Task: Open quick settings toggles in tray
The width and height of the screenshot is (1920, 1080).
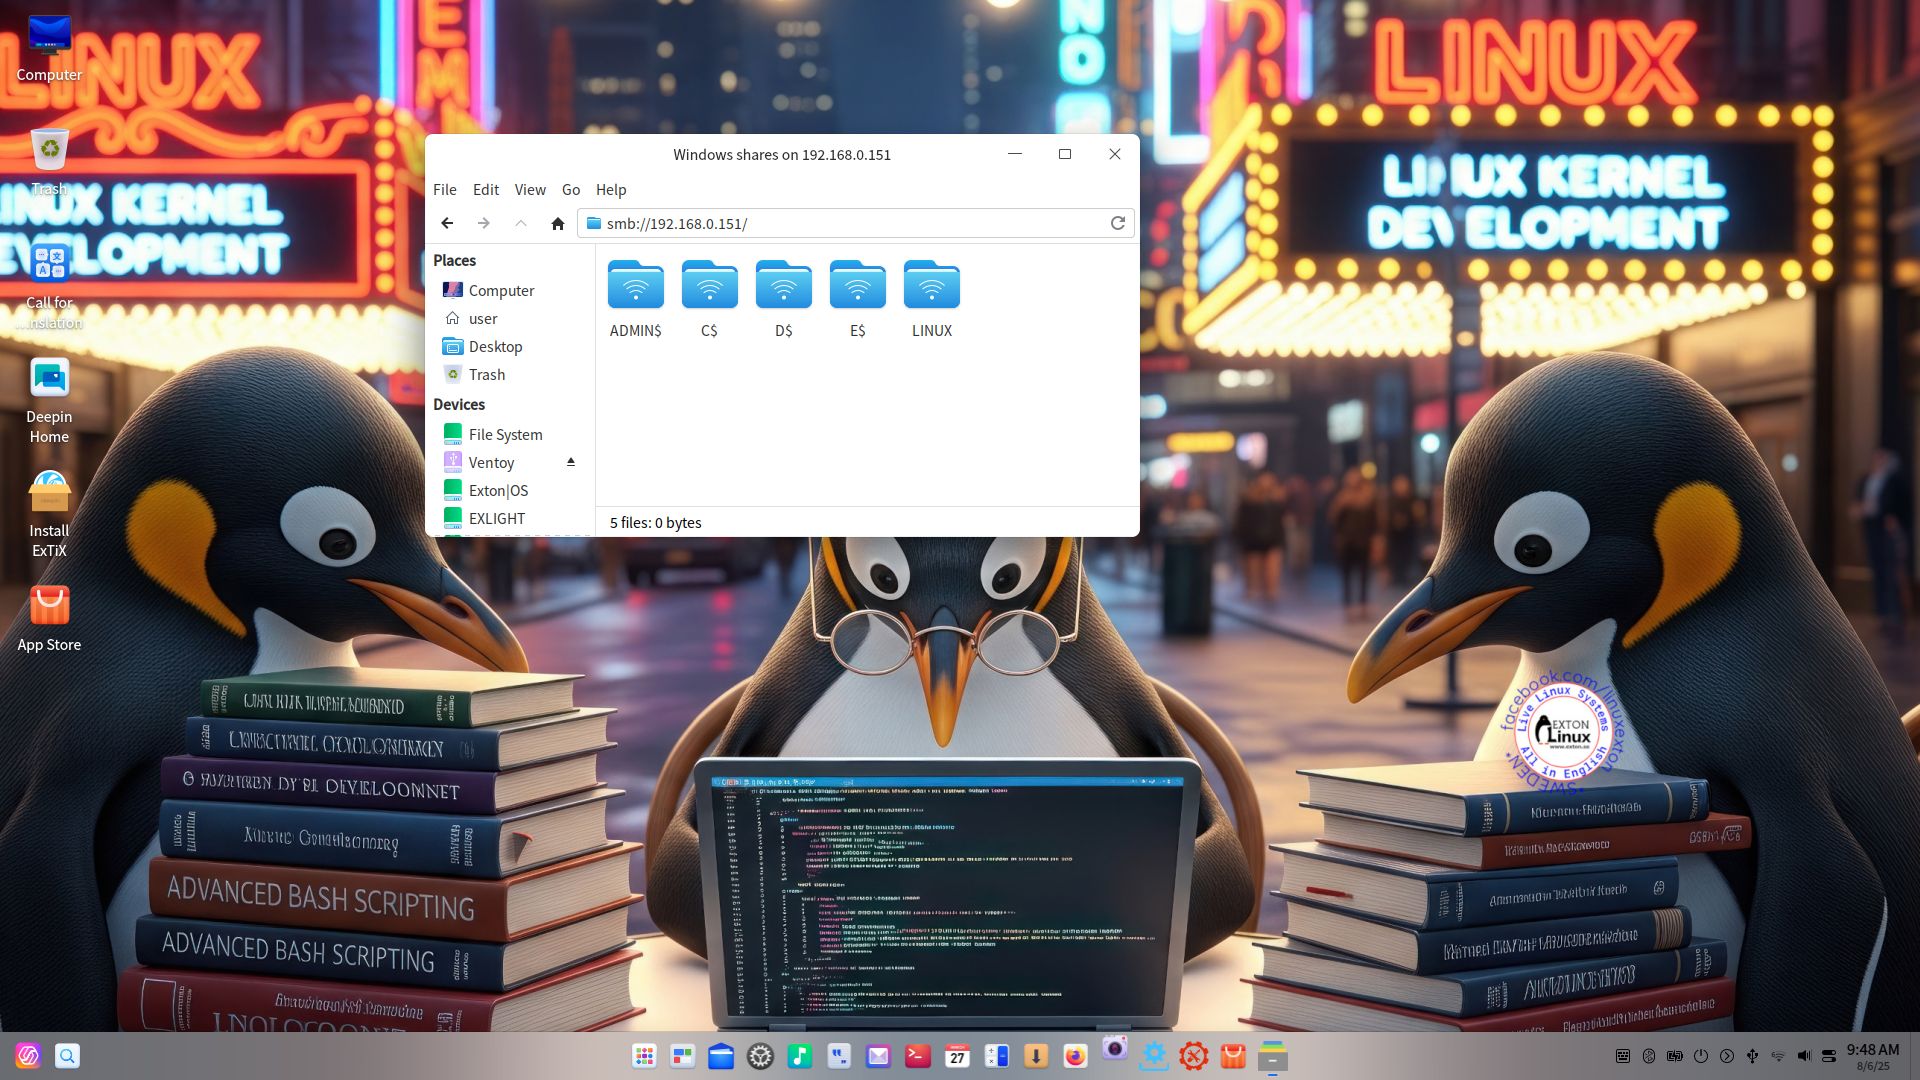Action: click(x=1829, y=1056)
